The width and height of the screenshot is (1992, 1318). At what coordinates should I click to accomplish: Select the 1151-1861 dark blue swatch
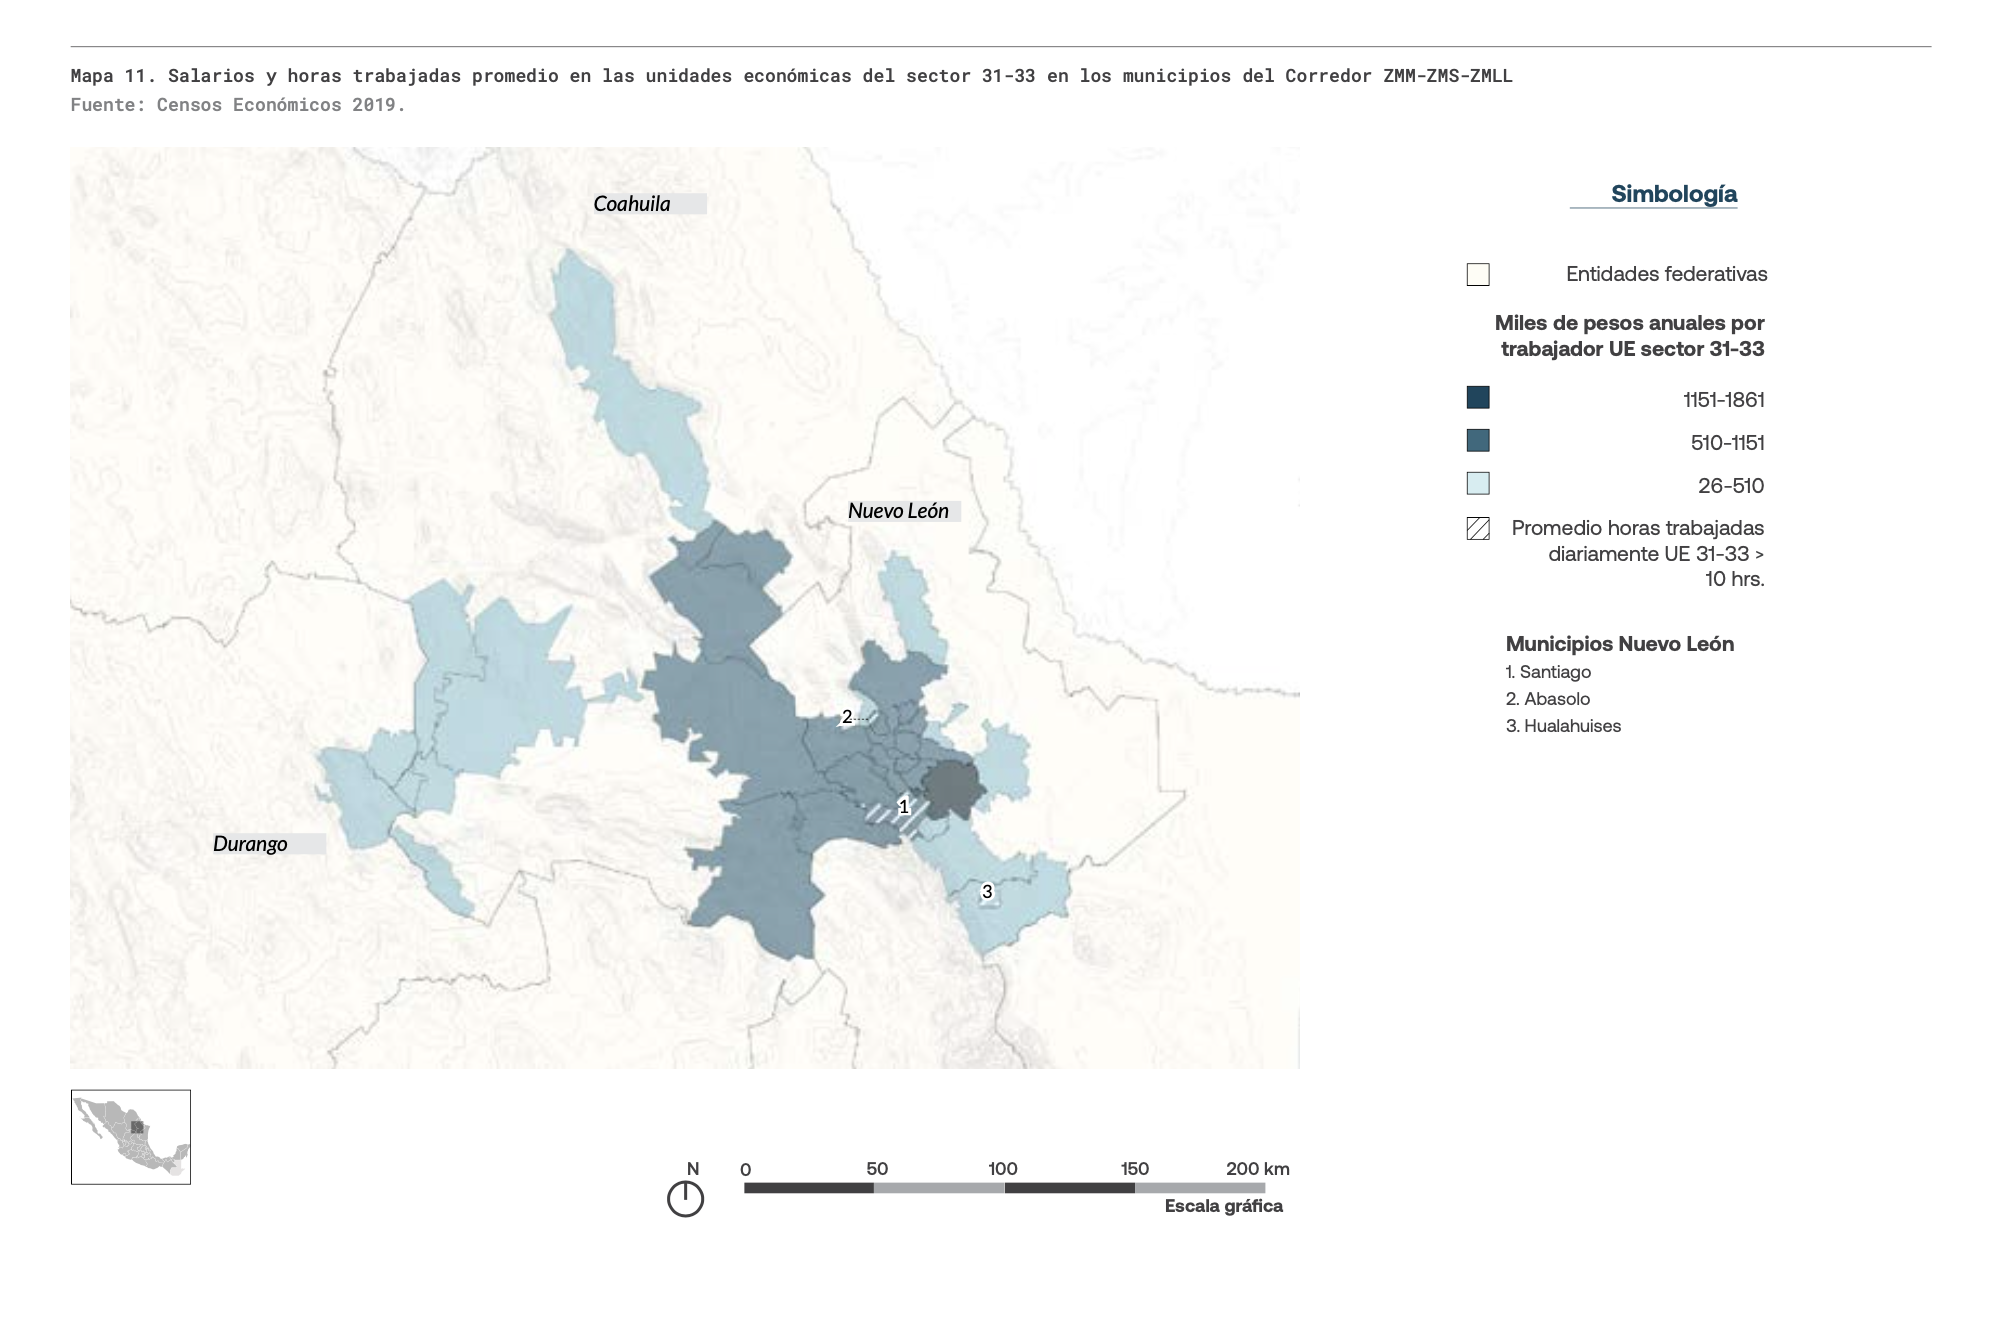click(1478, 398)
